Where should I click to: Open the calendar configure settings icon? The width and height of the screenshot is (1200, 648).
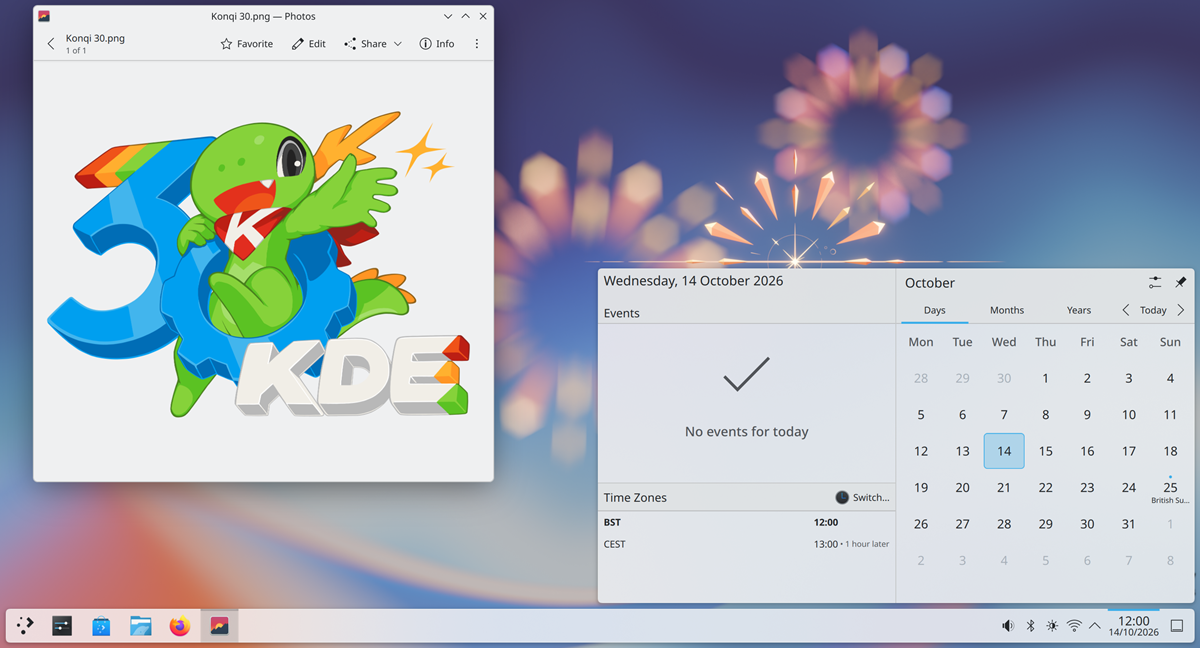pyautogui.click(x=1155, y=283)
